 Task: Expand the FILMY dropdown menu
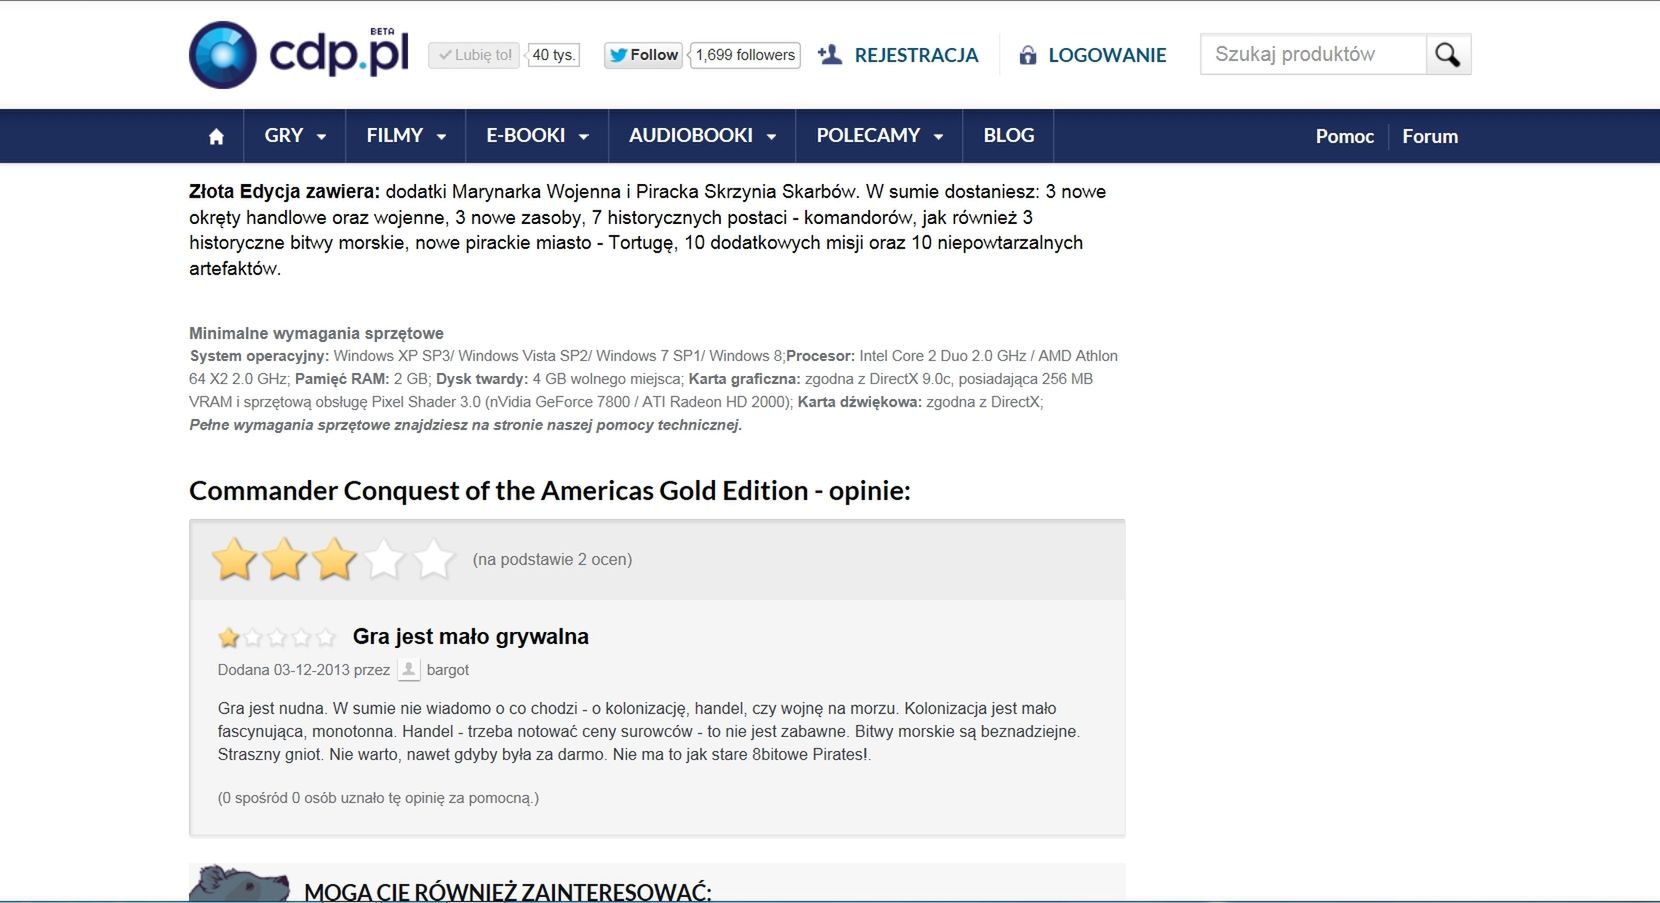(x=406, y=136)
